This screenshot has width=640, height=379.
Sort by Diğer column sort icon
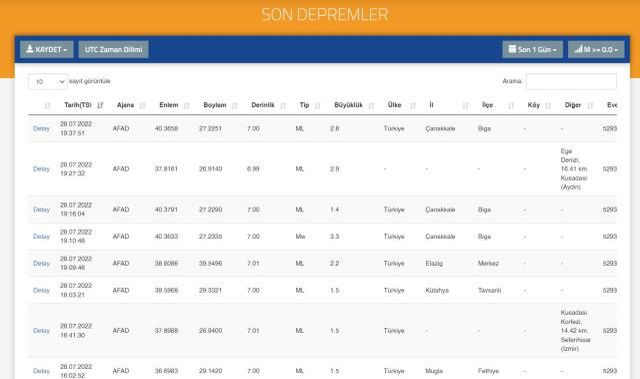click(x=590, y=105)
